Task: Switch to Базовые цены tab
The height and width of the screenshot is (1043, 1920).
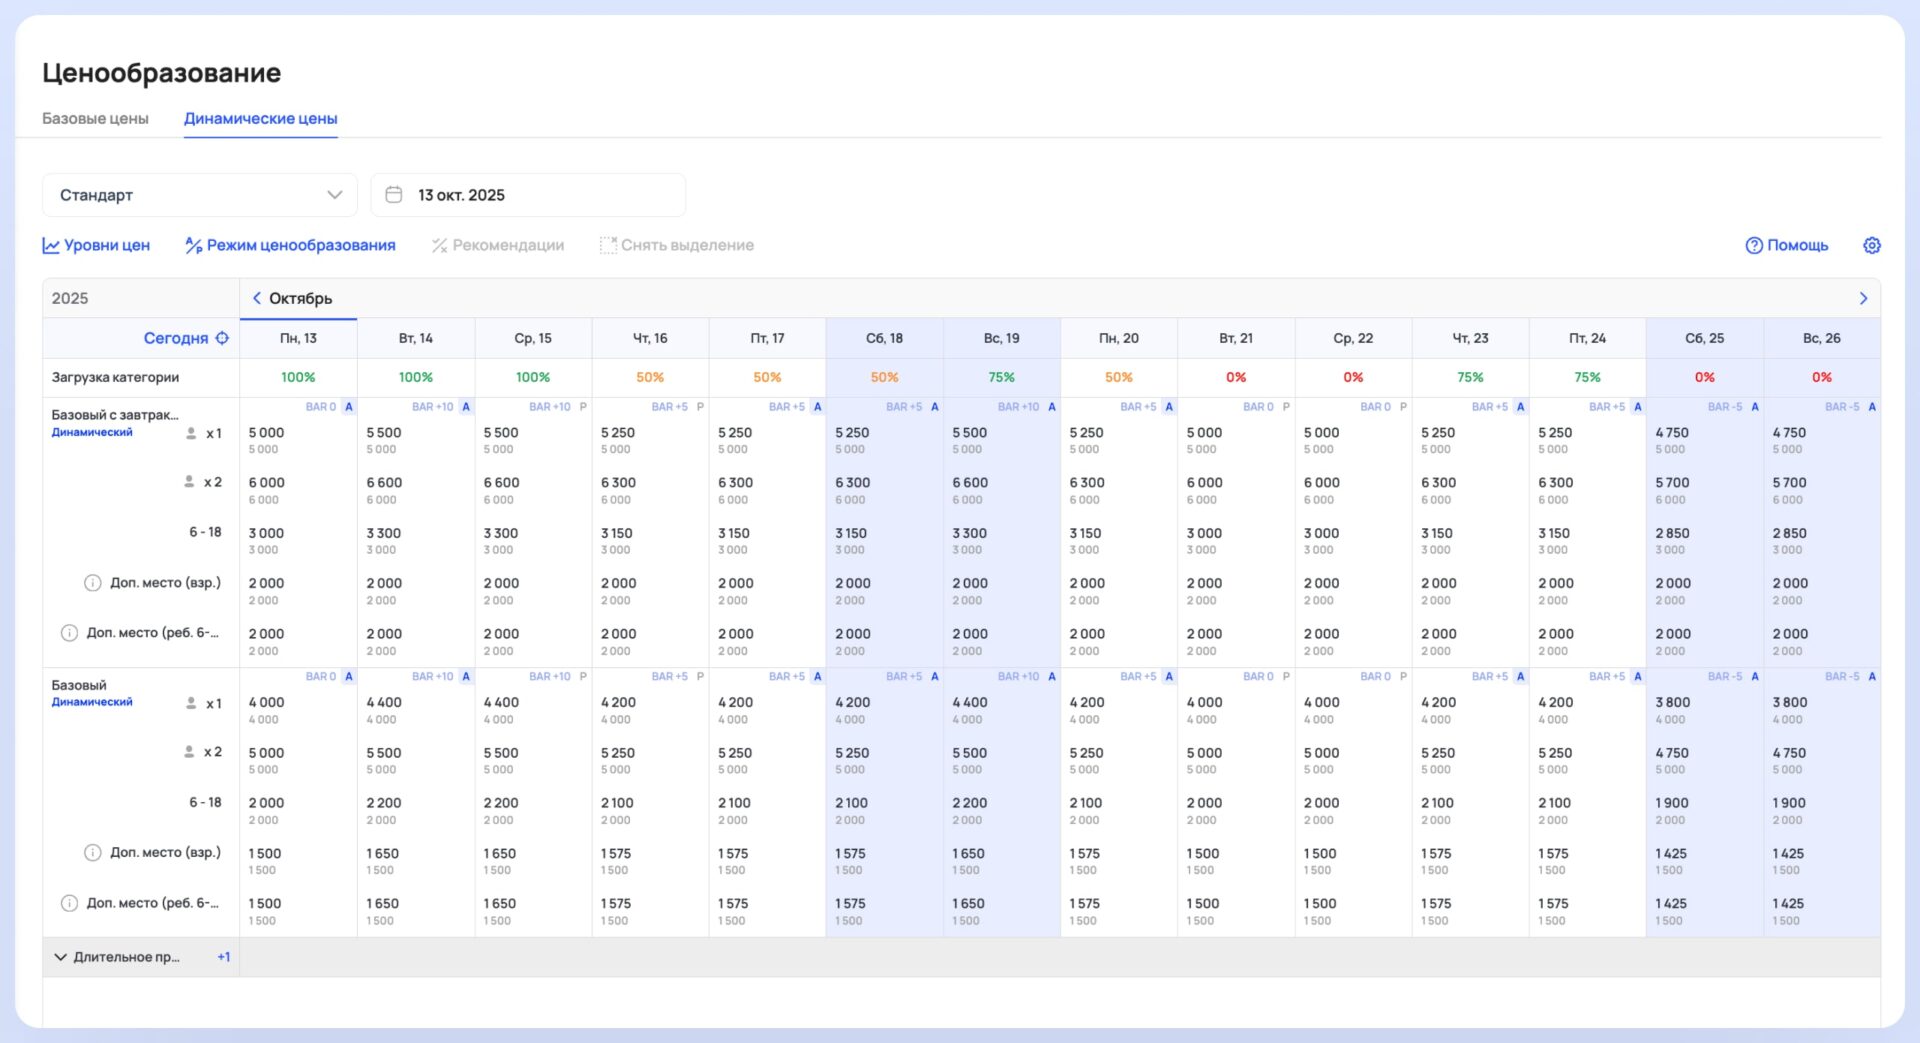Action: [x=95, y=118]
